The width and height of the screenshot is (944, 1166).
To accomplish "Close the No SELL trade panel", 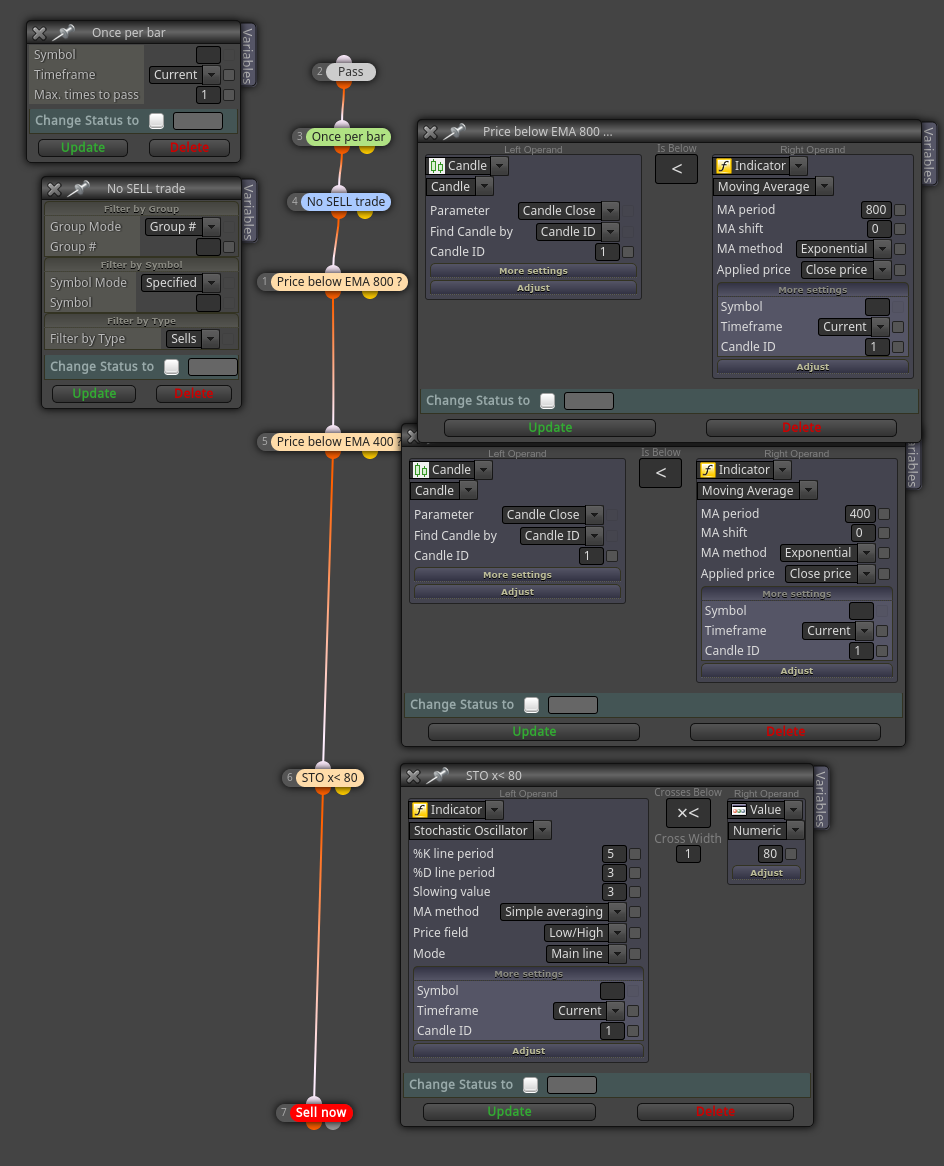I will click(x=54, y=189).
